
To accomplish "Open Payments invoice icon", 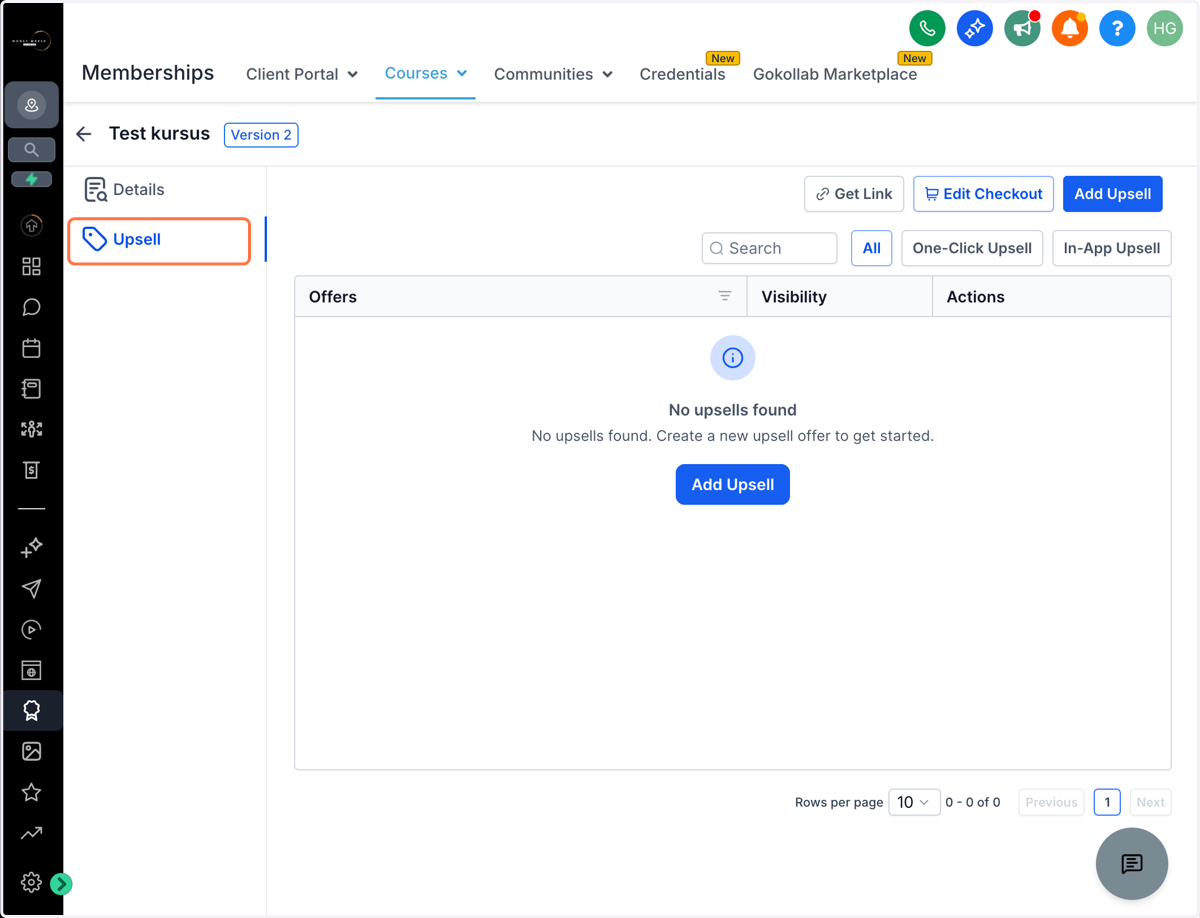I will (x=31, y=470).
